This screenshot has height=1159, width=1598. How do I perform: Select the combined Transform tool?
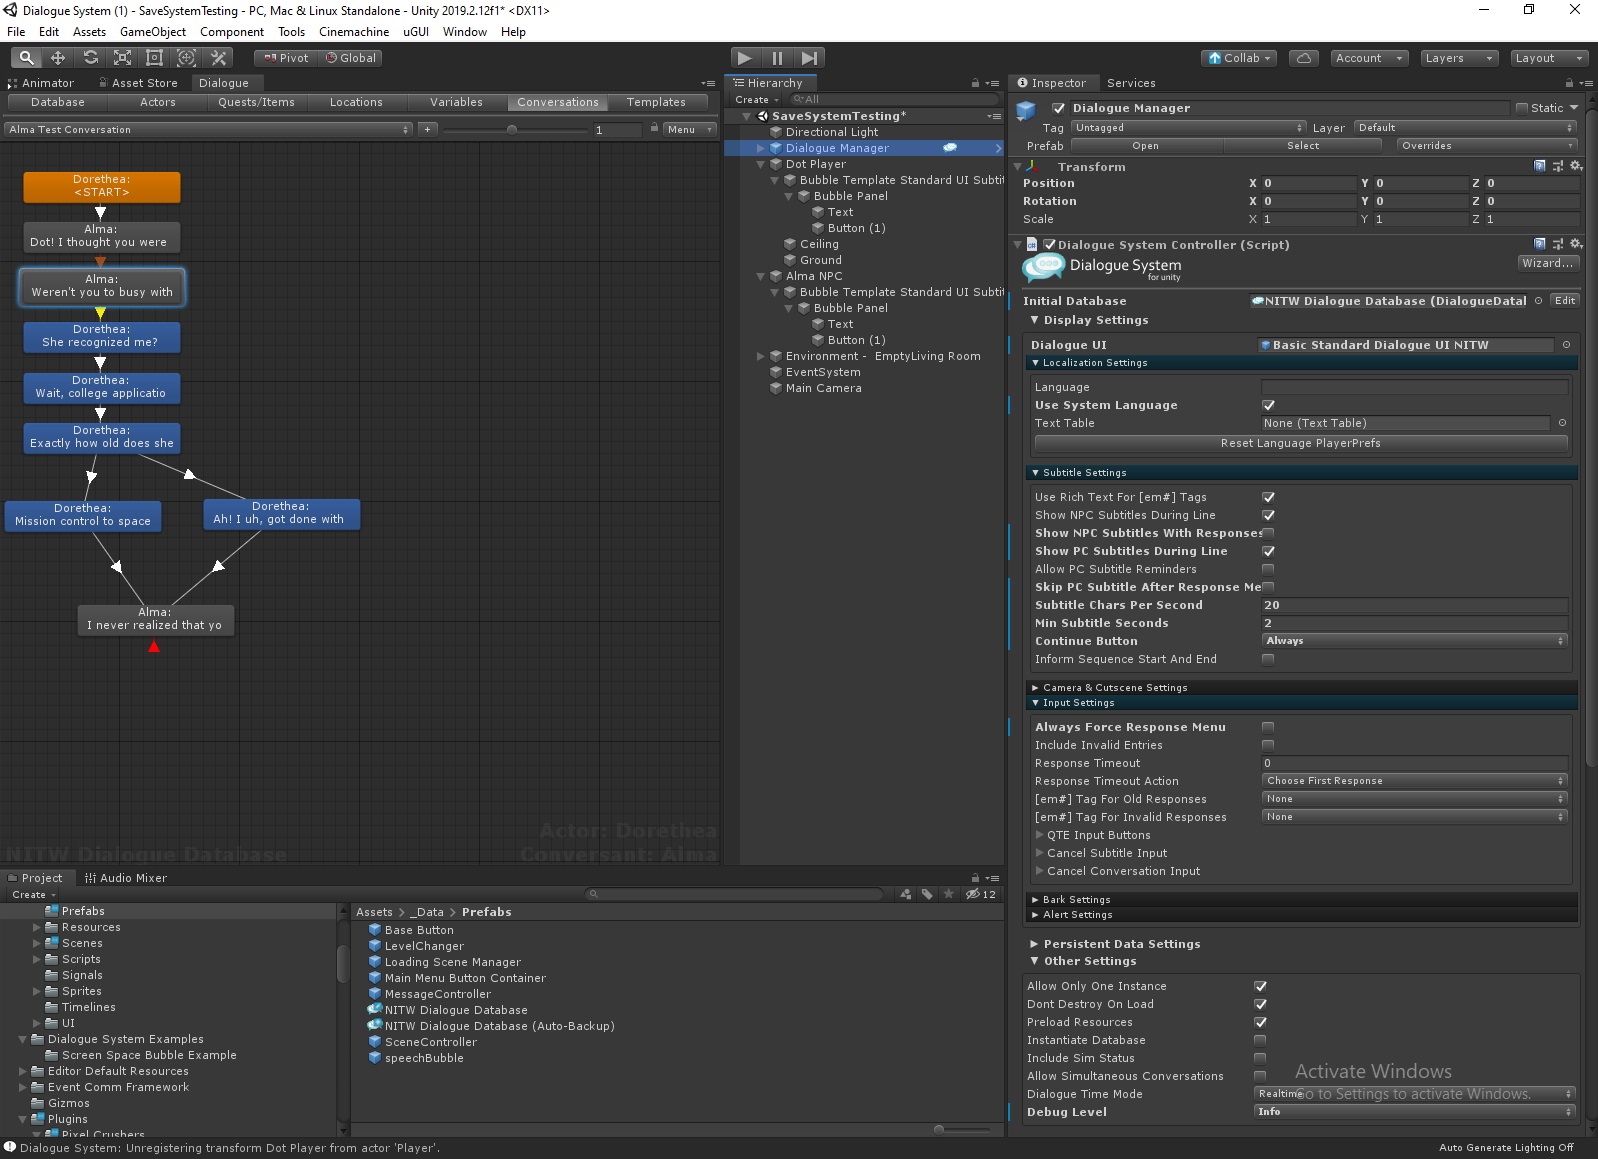tap(186, 58)
